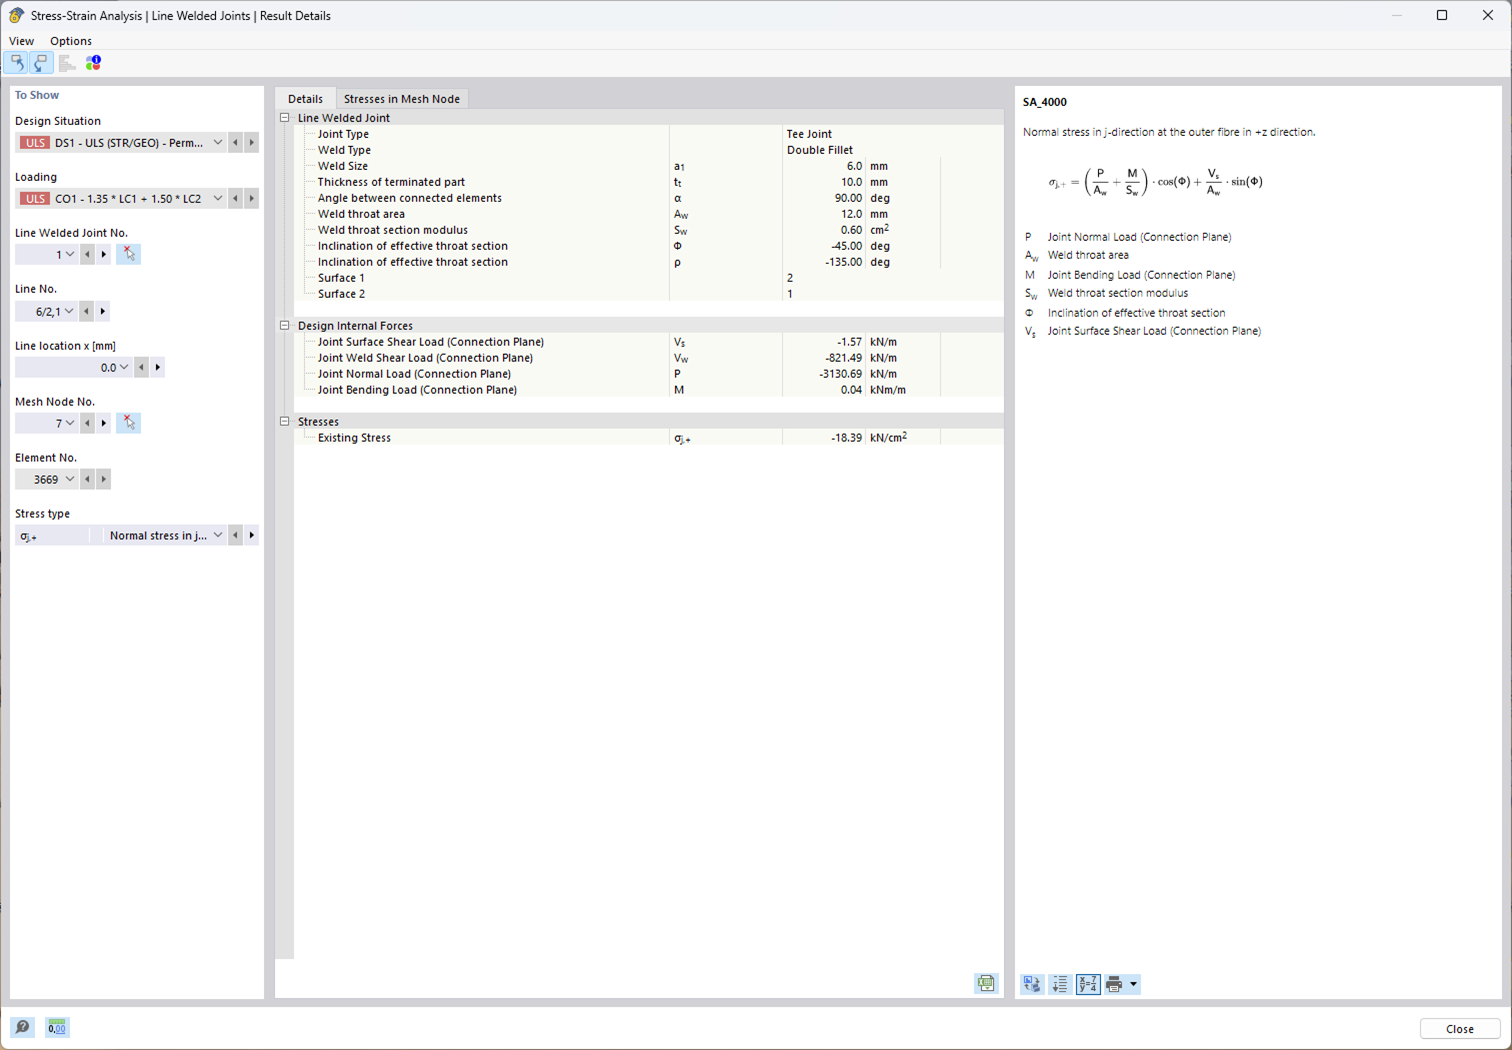1512x1050 pixels.
Task: Maximize the Result Details window
Action: pyautogui.click(x=1442, y=15)
